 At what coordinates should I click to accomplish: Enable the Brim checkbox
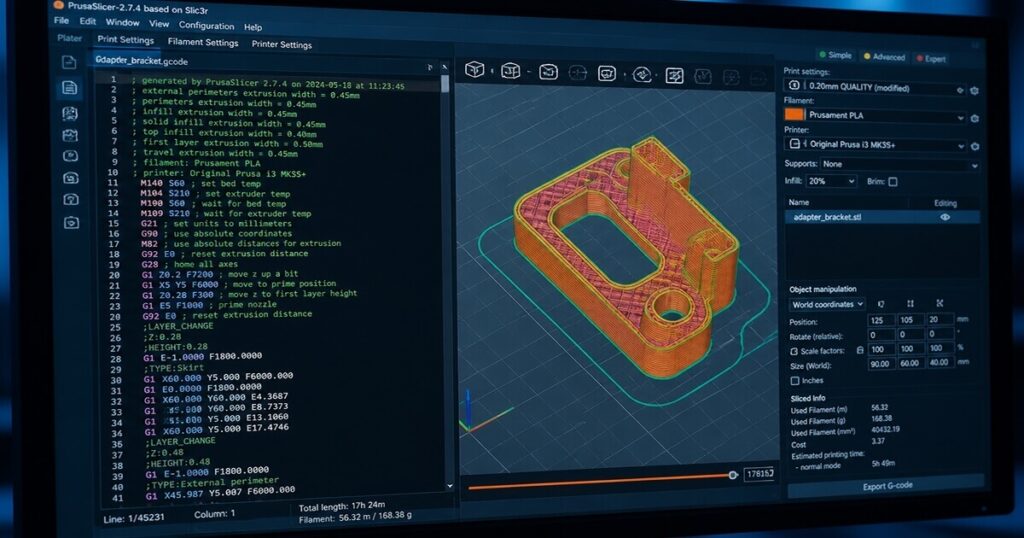click(893, 182)
